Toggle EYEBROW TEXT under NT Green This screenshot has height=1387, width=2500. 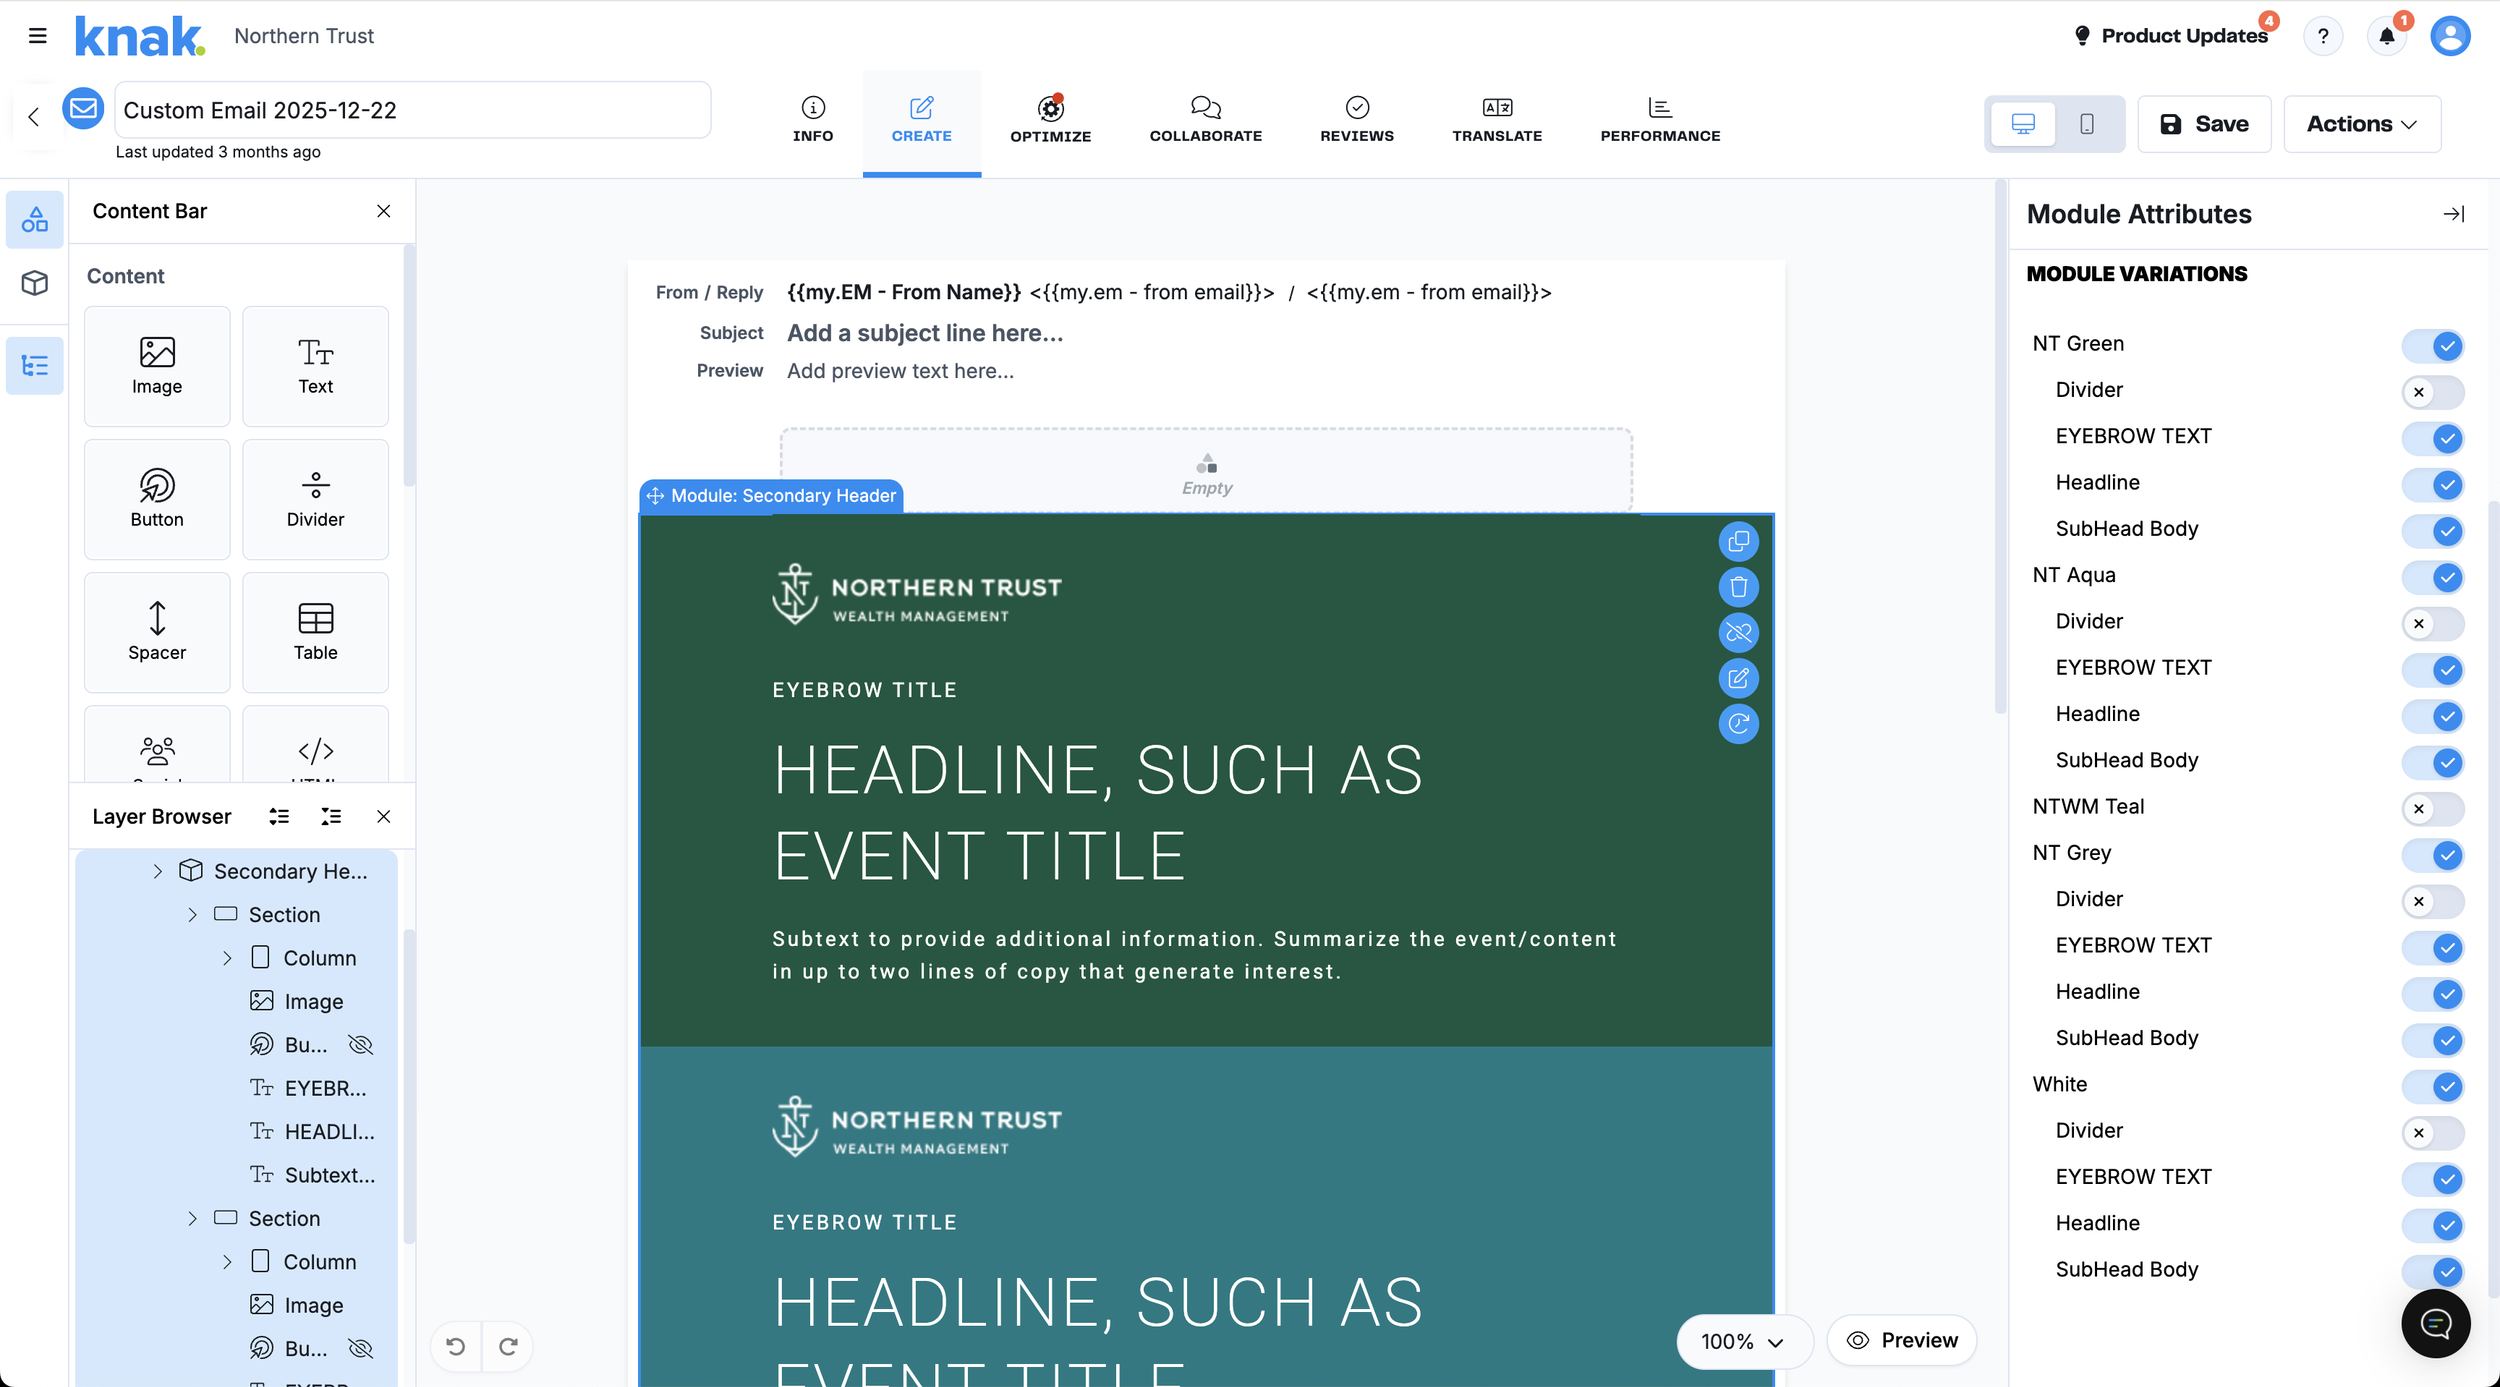point(2433,438)
